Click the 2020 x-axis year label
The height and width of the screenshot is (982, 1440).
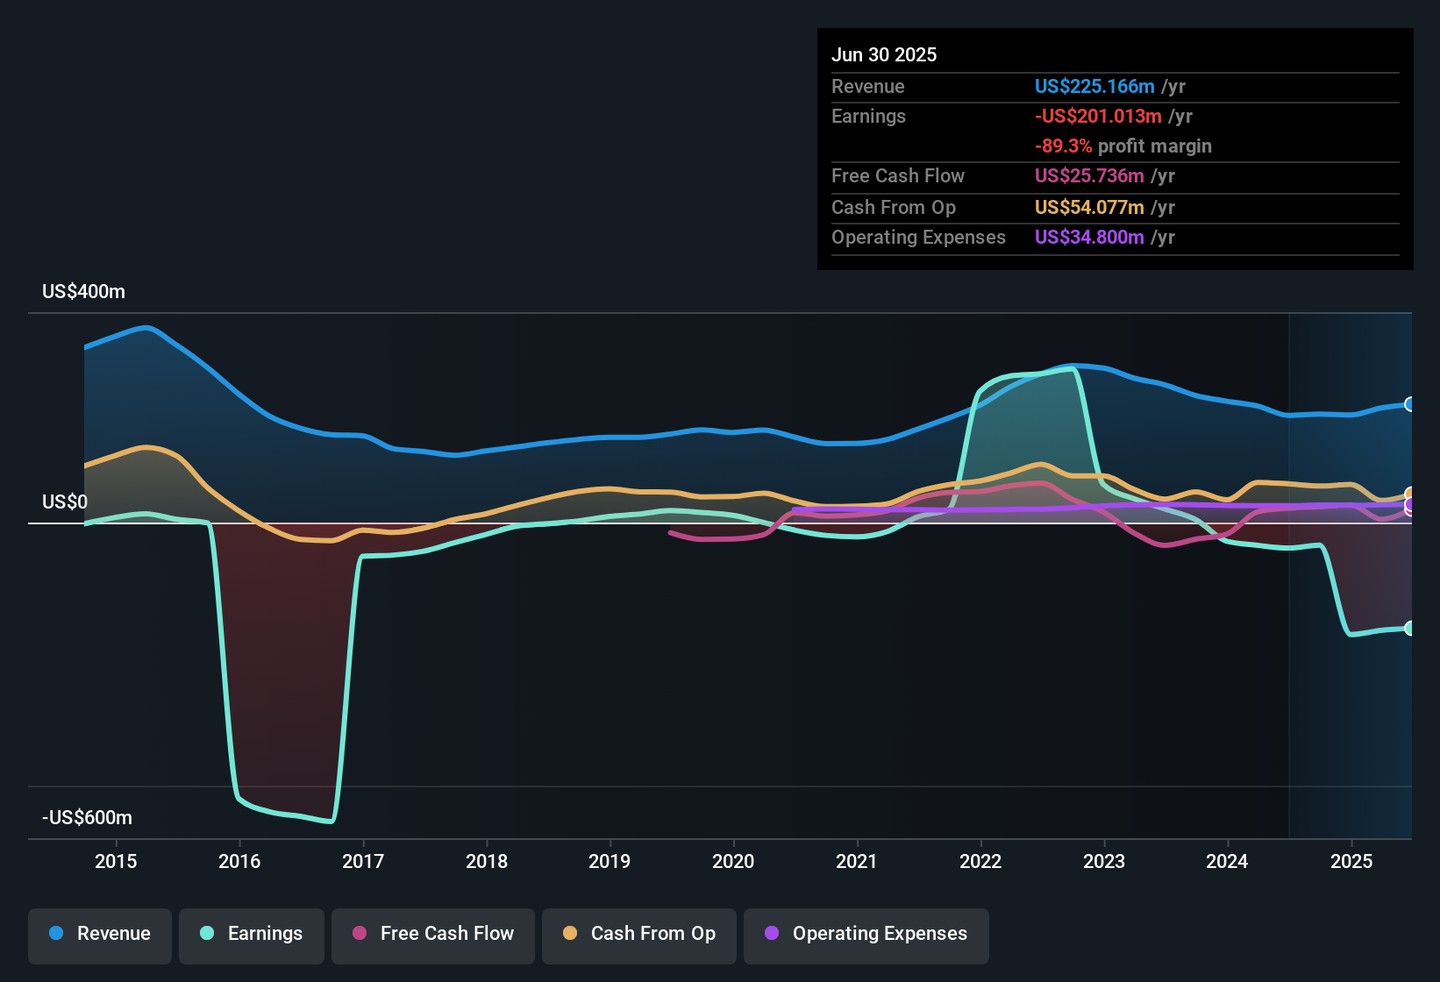(x=733, y=861)
